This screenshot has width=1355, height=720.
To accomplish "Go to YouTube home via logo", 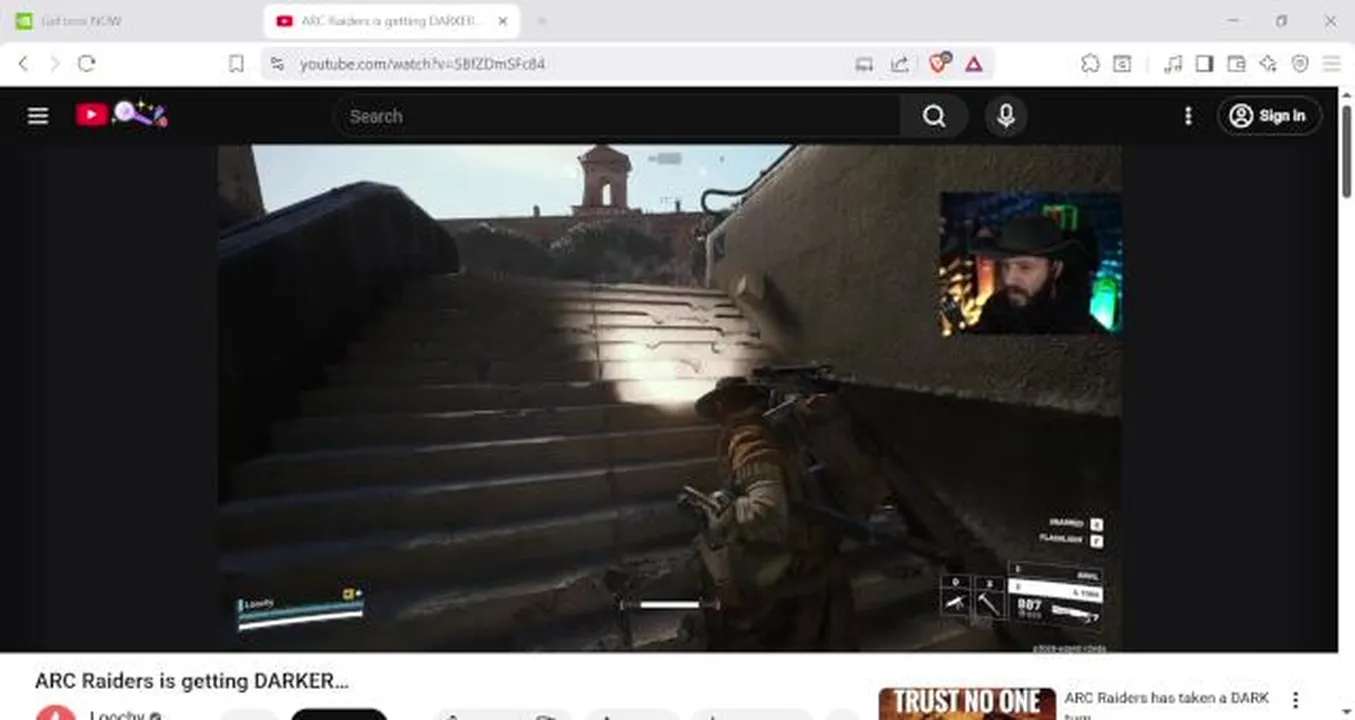I will point(121,115).
